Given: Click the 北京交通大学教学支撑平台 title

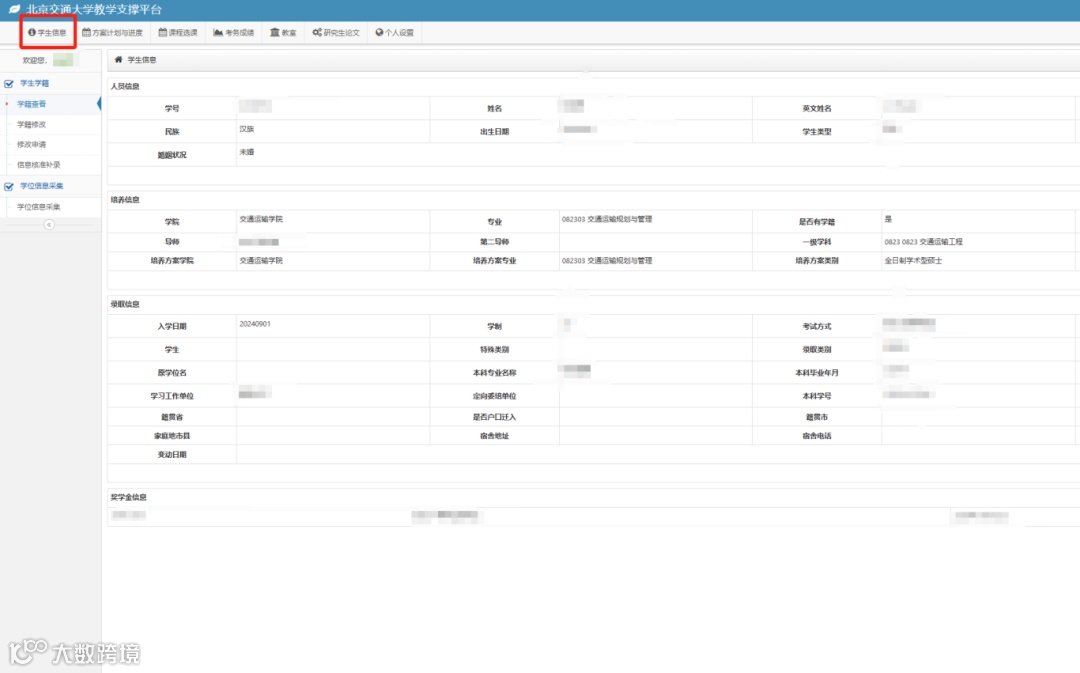Looking at the screenshot, I should click(x=94, y=10).
